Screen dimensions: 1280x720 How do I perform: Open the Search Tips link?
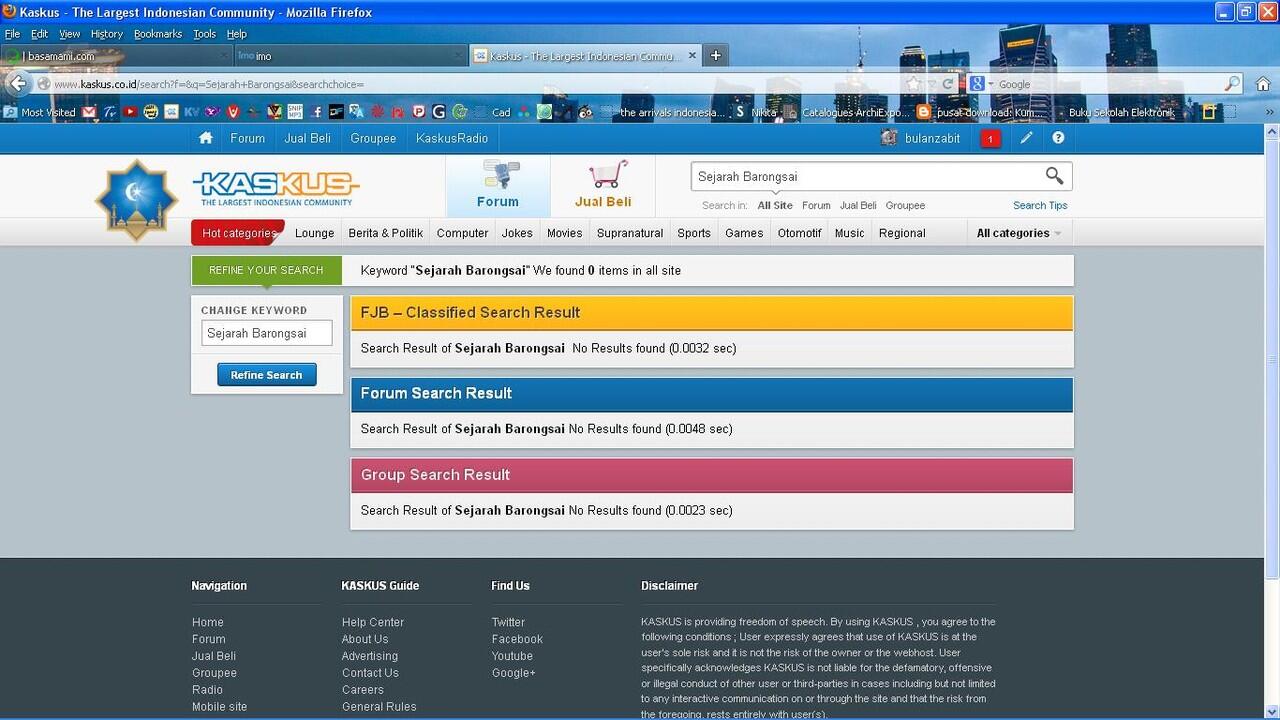(x=1040, y=205)
